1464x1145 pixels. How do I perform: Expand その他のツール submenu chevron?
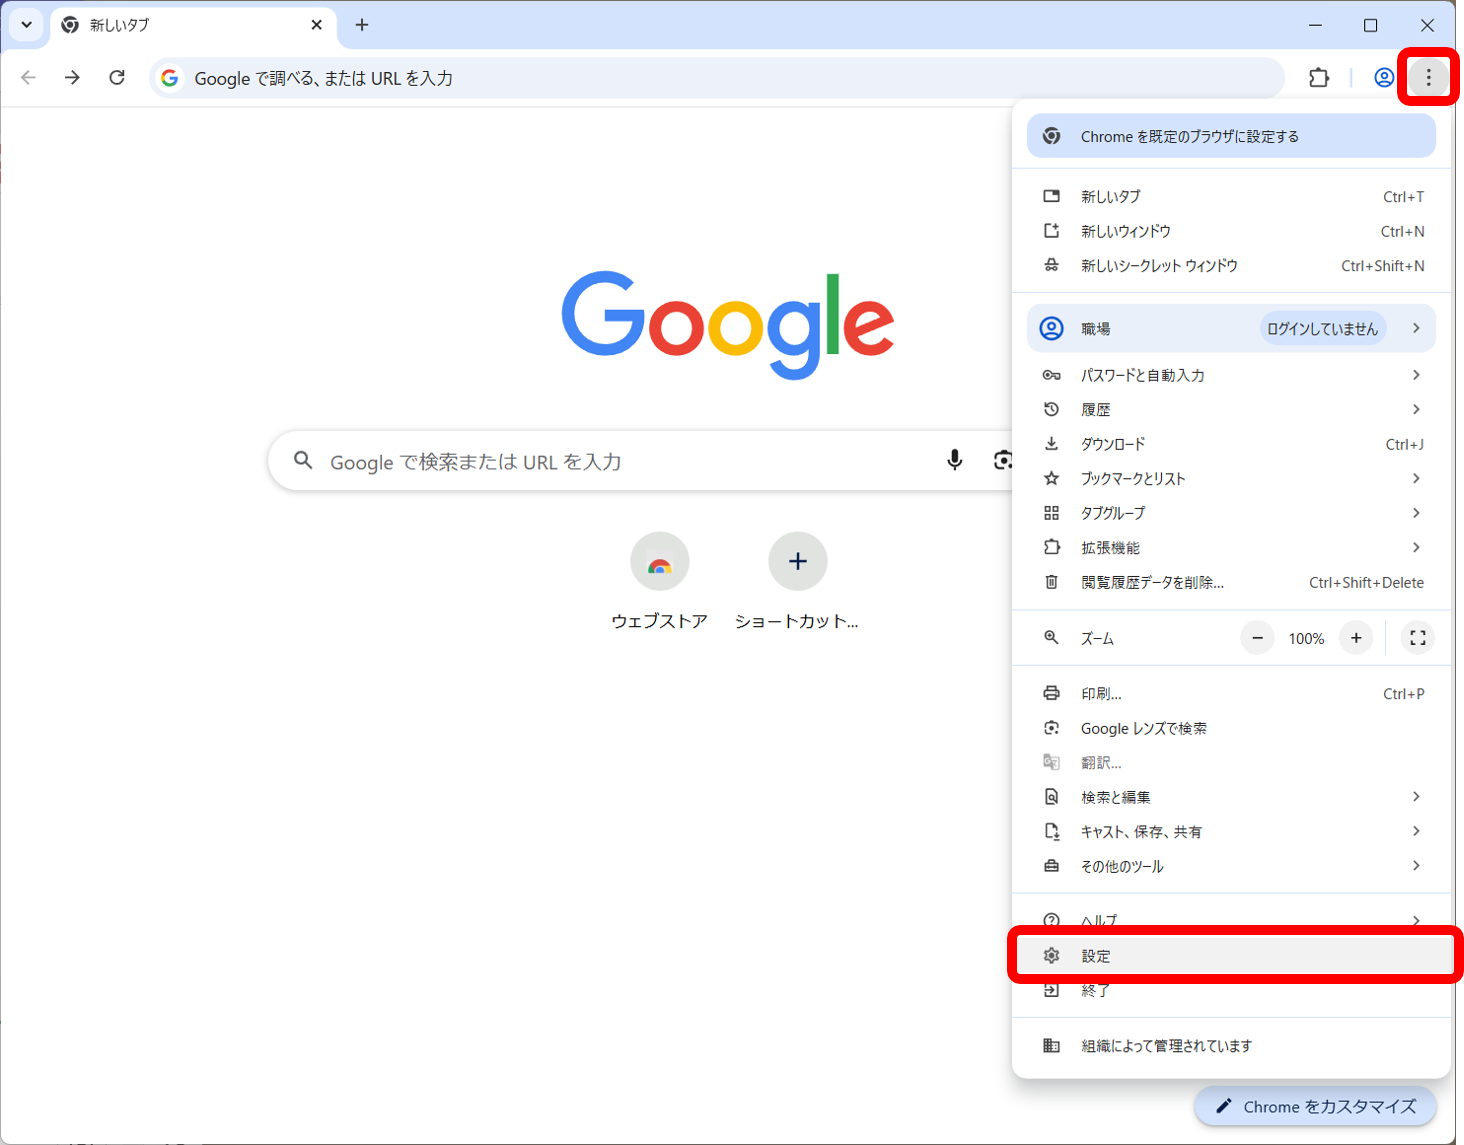click(1416, 866)
